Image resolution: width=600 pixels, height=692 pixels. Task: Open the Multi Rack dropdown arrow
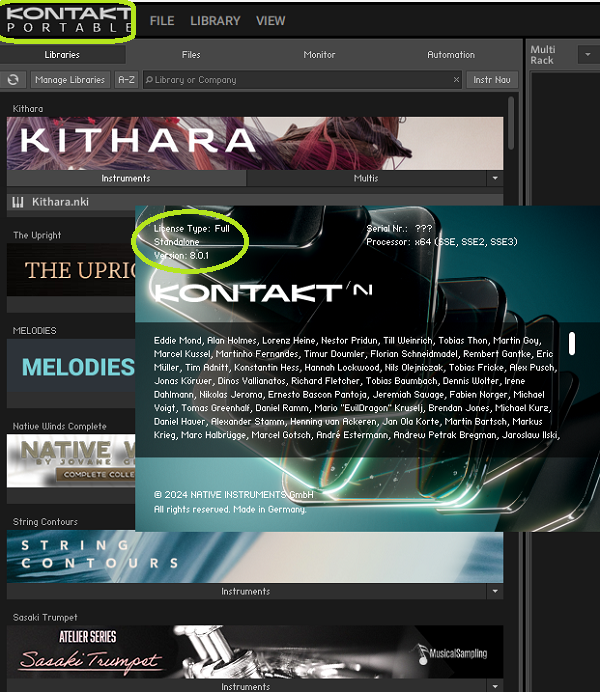pyautogui.click(x=588, y=55)
